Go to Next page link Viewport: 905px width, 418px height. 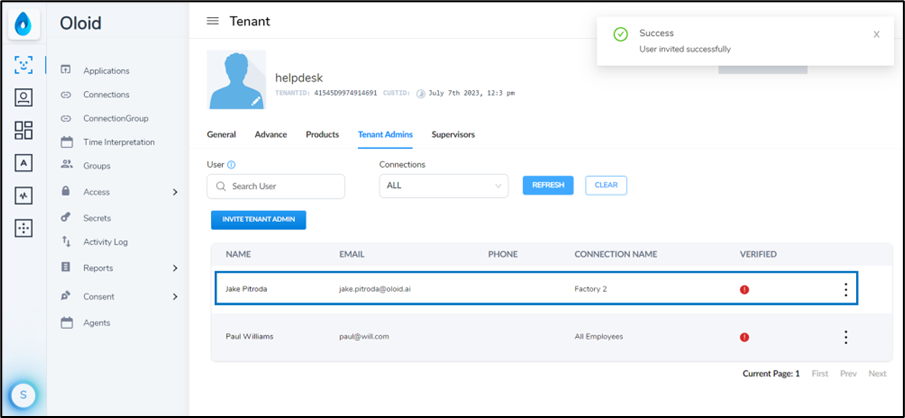click(877, 374)
